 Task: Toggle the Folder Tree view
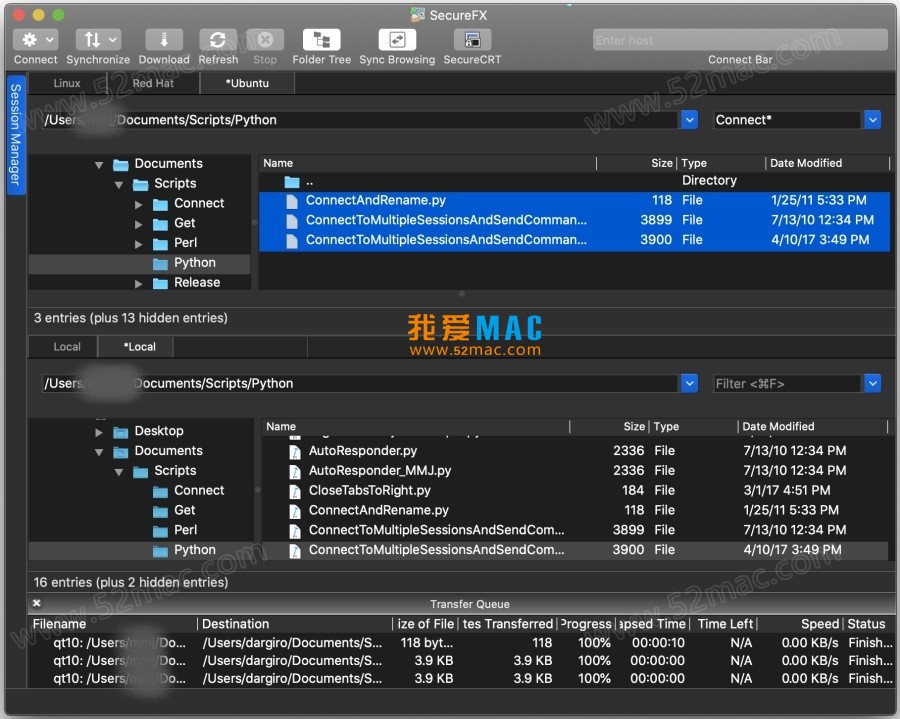tap(321, 40)
